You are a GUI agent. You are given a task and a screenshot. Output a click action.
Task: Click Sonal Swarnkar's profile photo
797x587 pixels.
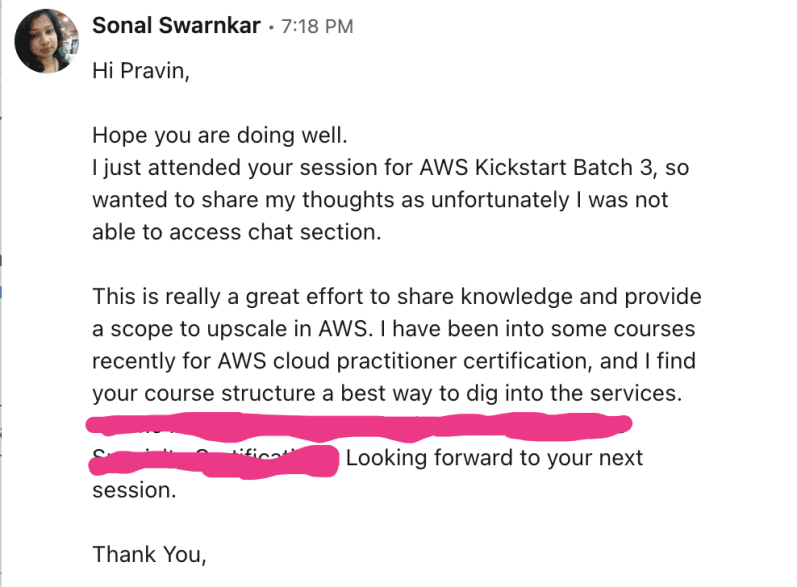(46, 41)
